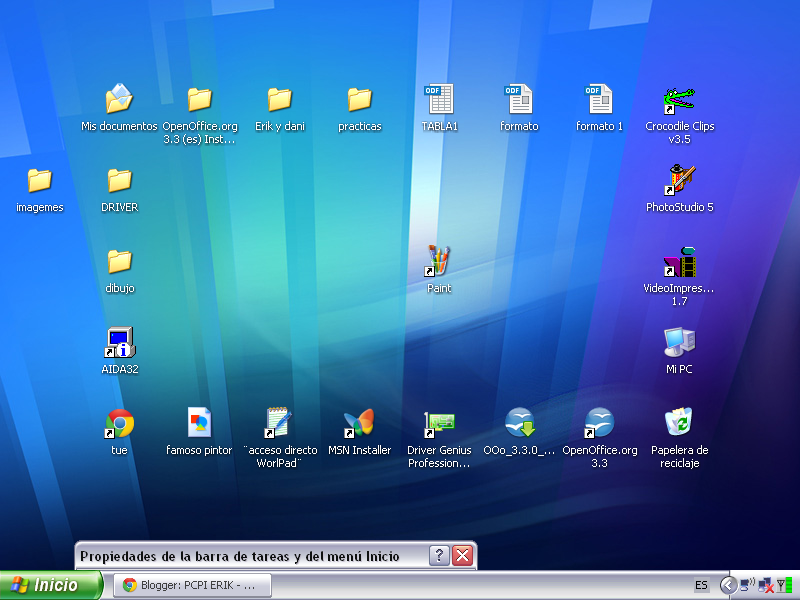Launch Crocodile Clips v3.5 shortcut
This screenshot has width=800, height=600.
(x=679, y=101)
